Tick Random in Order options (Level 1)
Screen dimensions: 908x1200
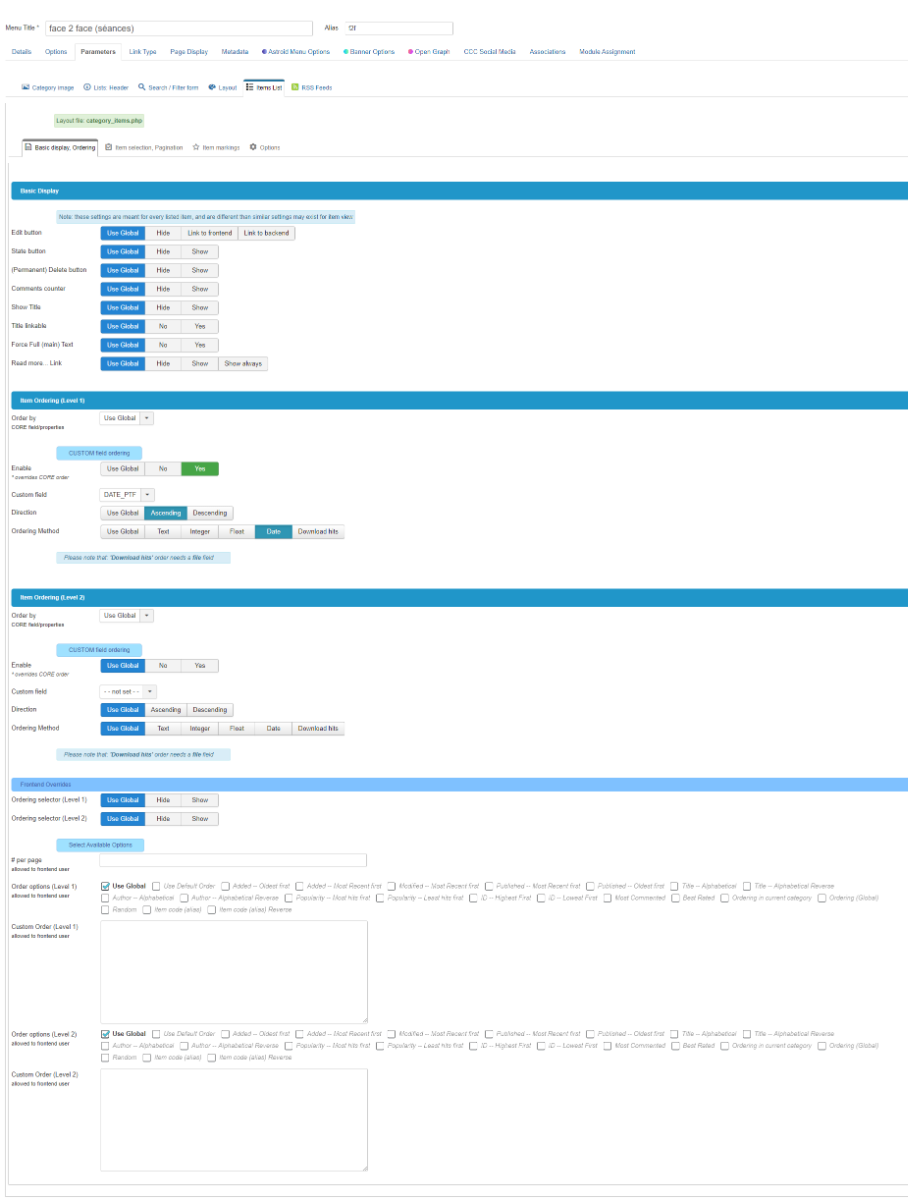tap(106, 910)
